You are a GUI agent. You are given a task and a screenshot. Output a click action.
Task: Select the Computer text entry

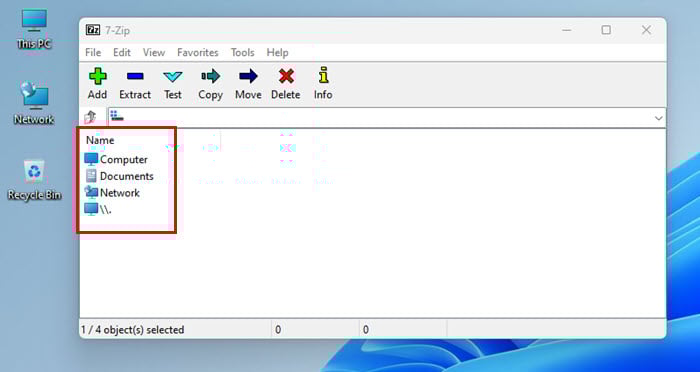click(124, 159)
